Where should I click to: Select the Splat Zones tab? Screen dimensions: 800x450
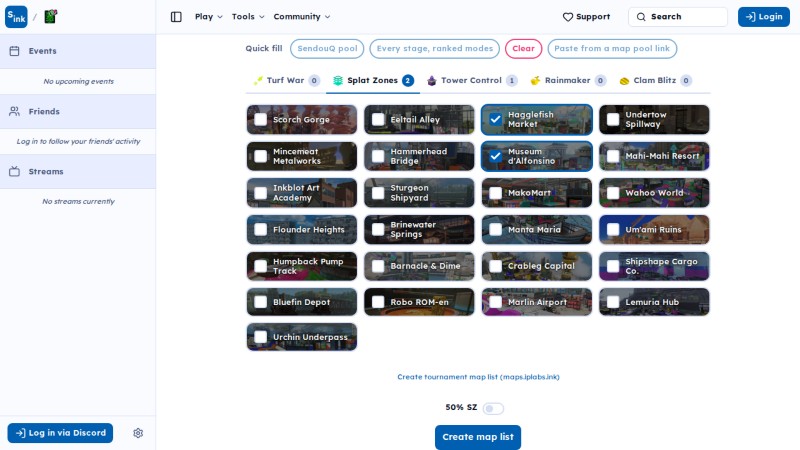(x=373, y=81)
